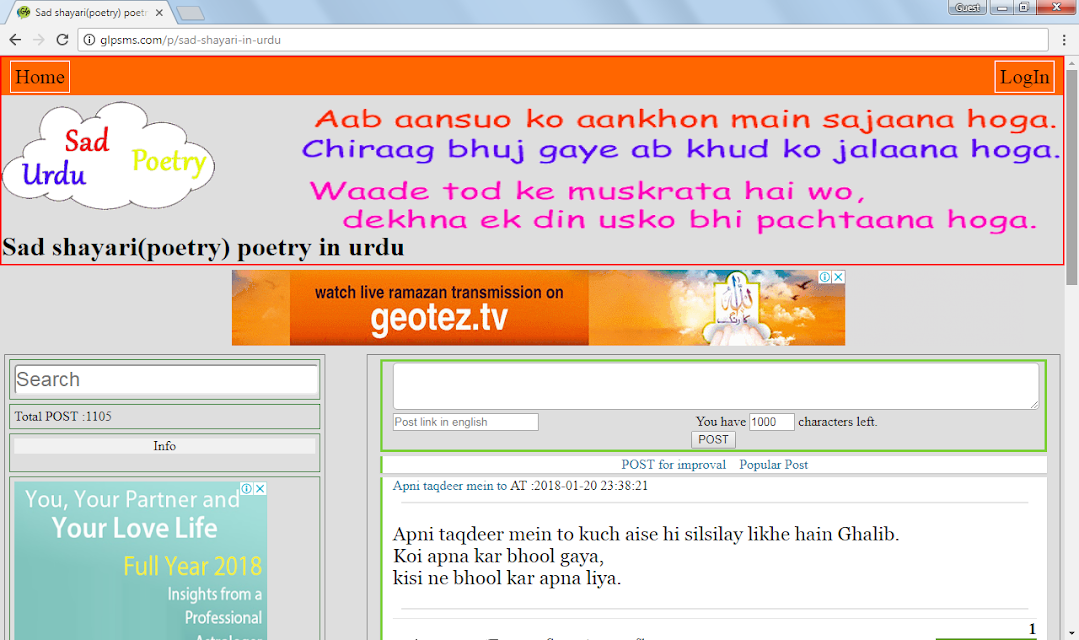Screen dimensions: 1079x640
Task: Click the browser forward arrow
Action: tap(39, 40)
